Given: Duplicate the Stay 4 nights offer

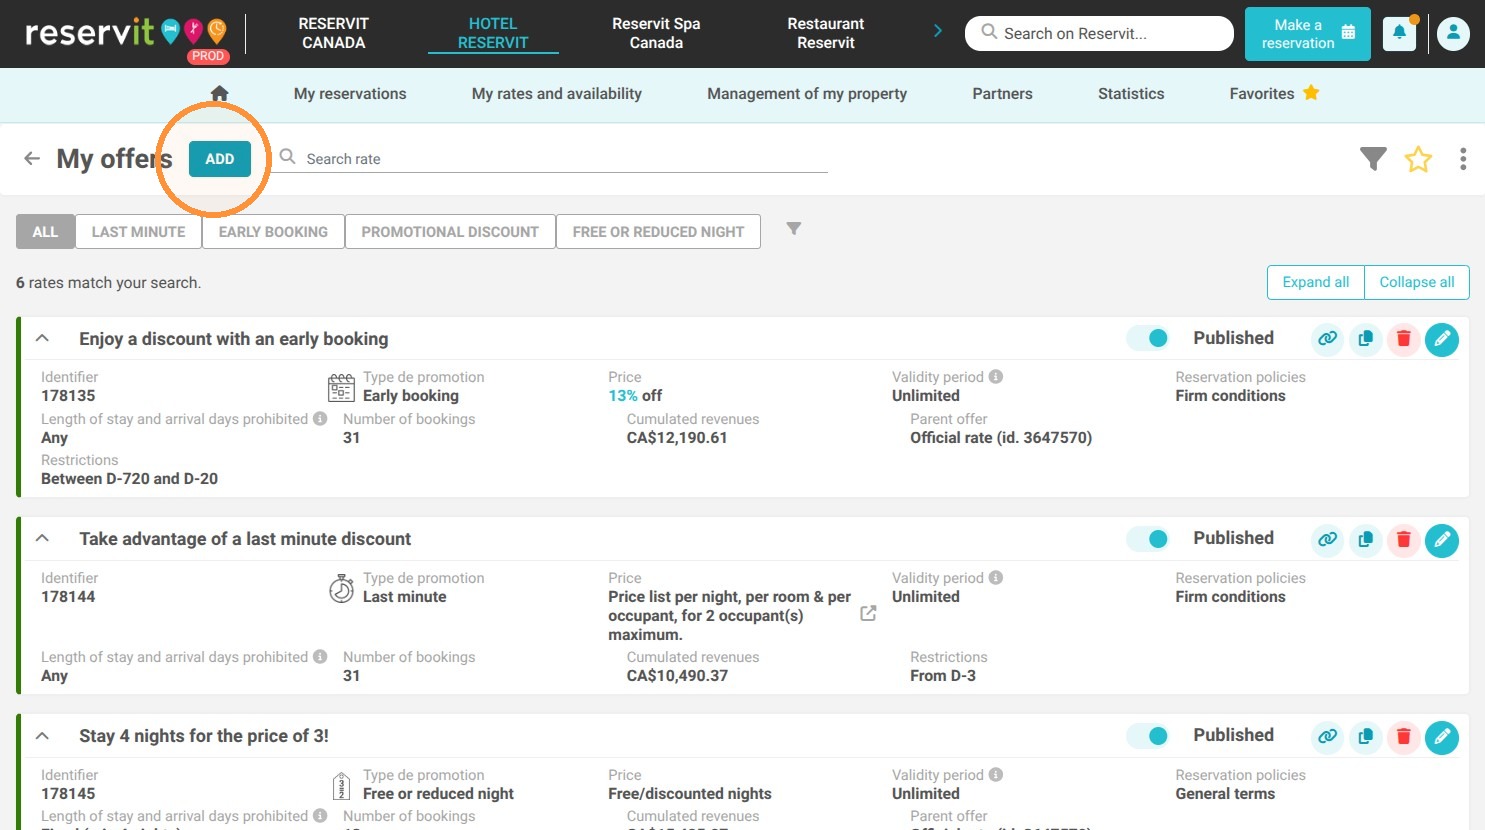Looking at the screenshot, I should click(x=1365, y=737).
